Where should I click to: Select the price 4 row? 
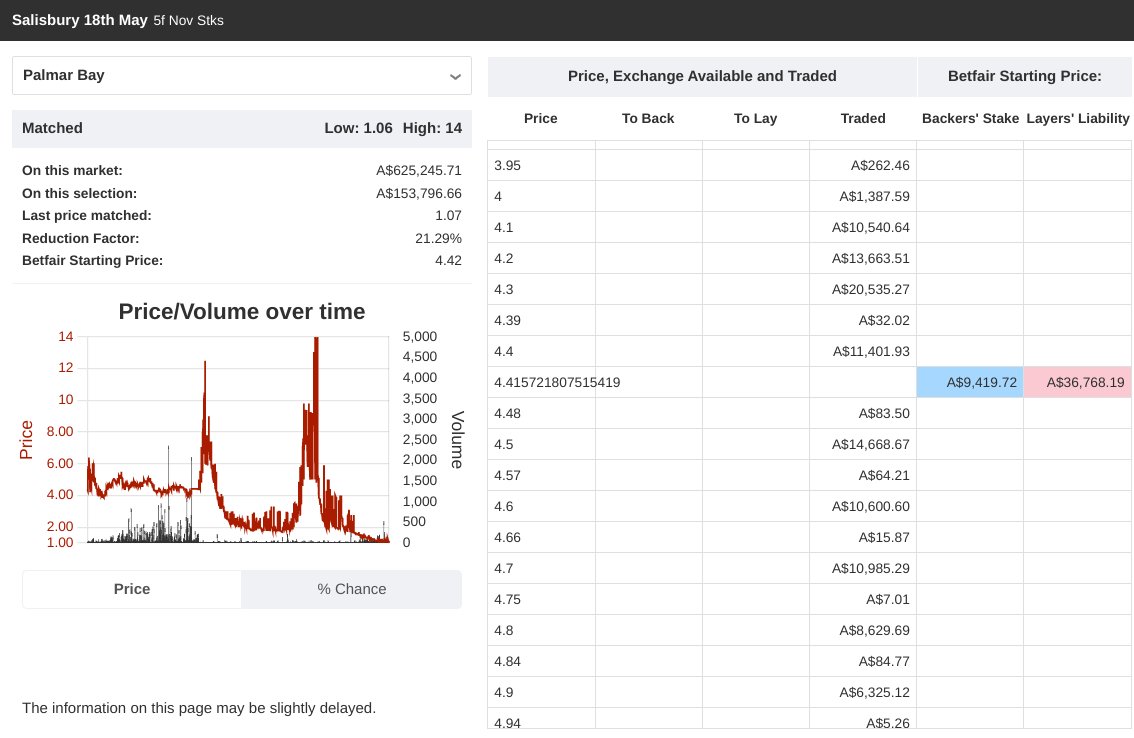click(809, 197)
